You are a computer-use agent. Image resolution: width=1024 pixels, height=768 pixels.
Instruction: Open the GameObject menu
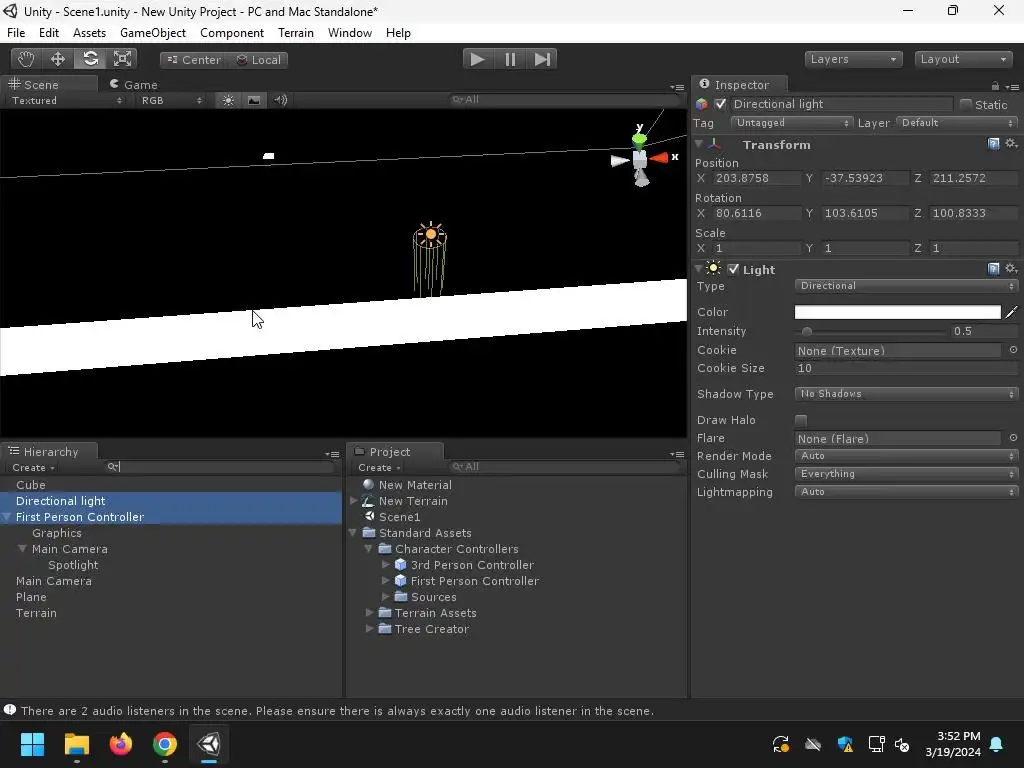tap(153, 33)
